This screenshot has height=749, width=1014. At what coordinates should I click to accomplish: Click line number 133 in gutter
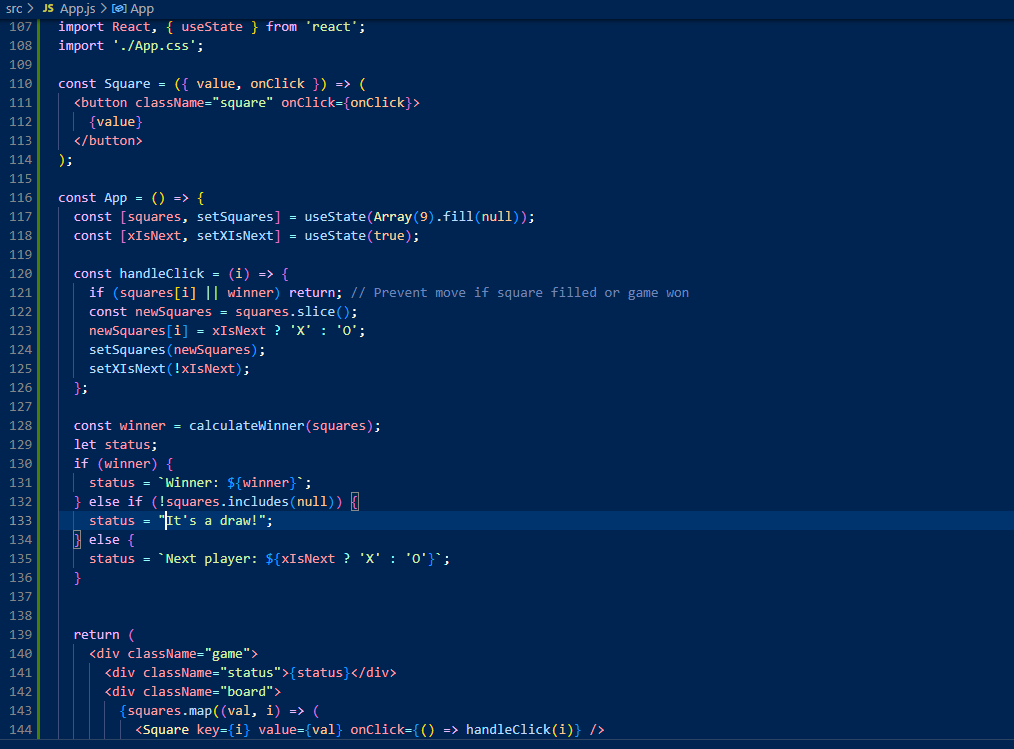21,521
